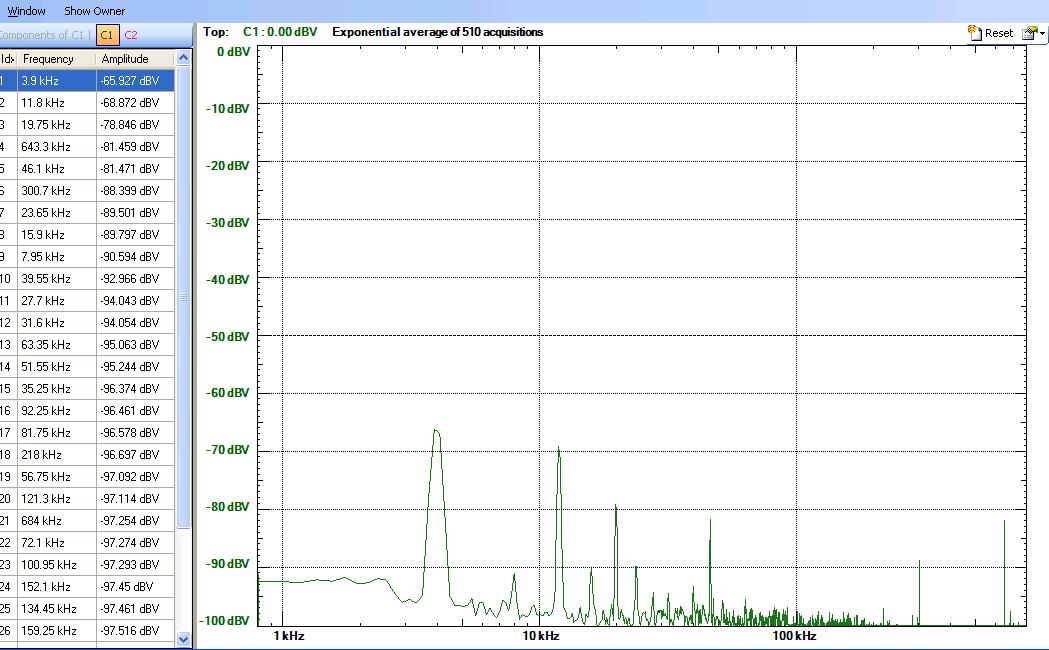Select the 11.8 kHz frequency cell

pyautogui.click(x=57, y=102)
